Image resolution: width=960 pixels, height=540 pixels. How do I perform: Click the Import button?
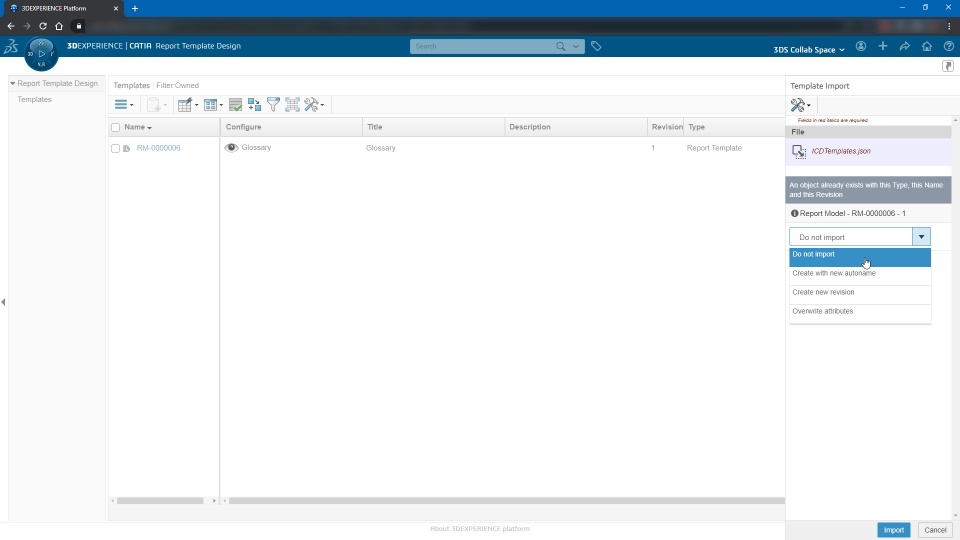(893, 530)
